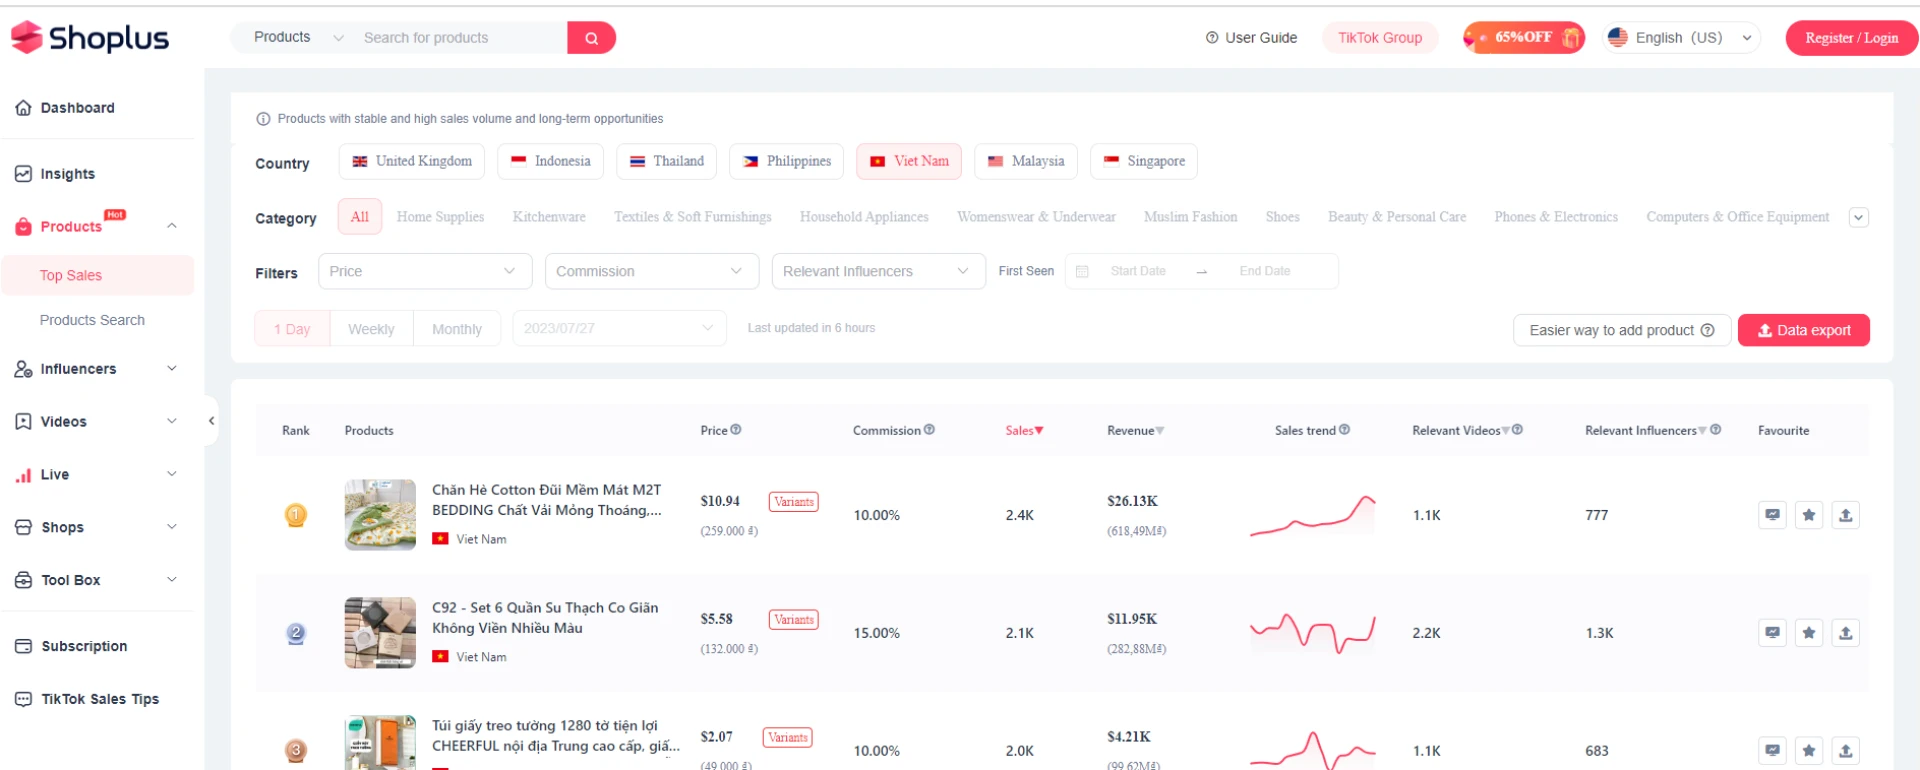Viewport: 1920px width, 770px height.
Task: Open the Price filter dropdown
Action: coord(424,271)
